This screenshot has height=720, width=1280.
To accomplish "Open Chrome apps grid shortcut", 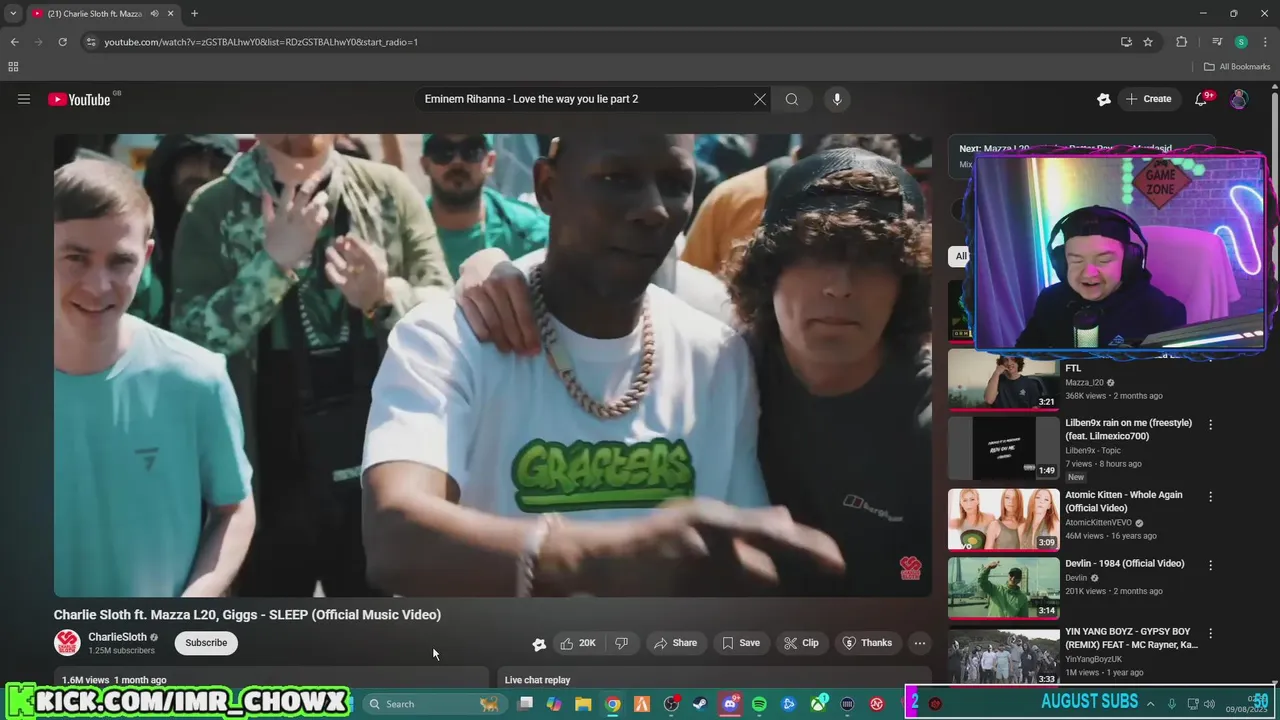I will pos(13,67).
